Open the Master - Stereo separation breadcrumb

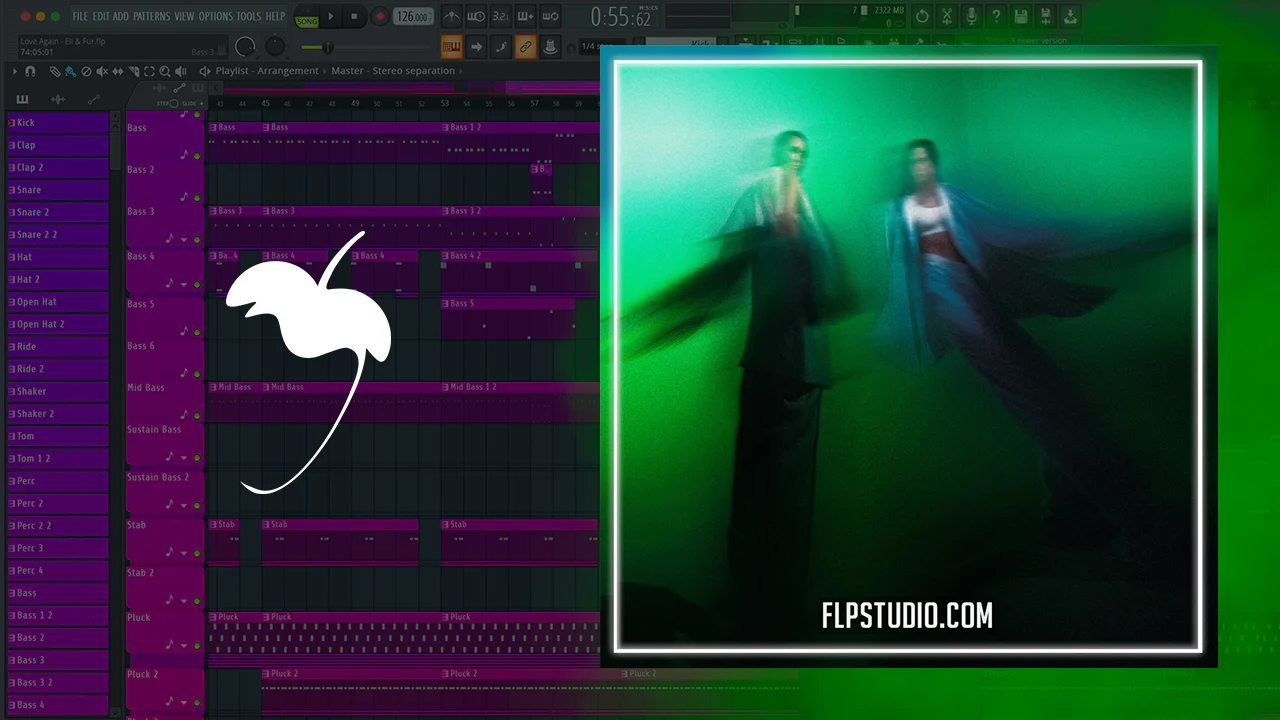point(393,71)
